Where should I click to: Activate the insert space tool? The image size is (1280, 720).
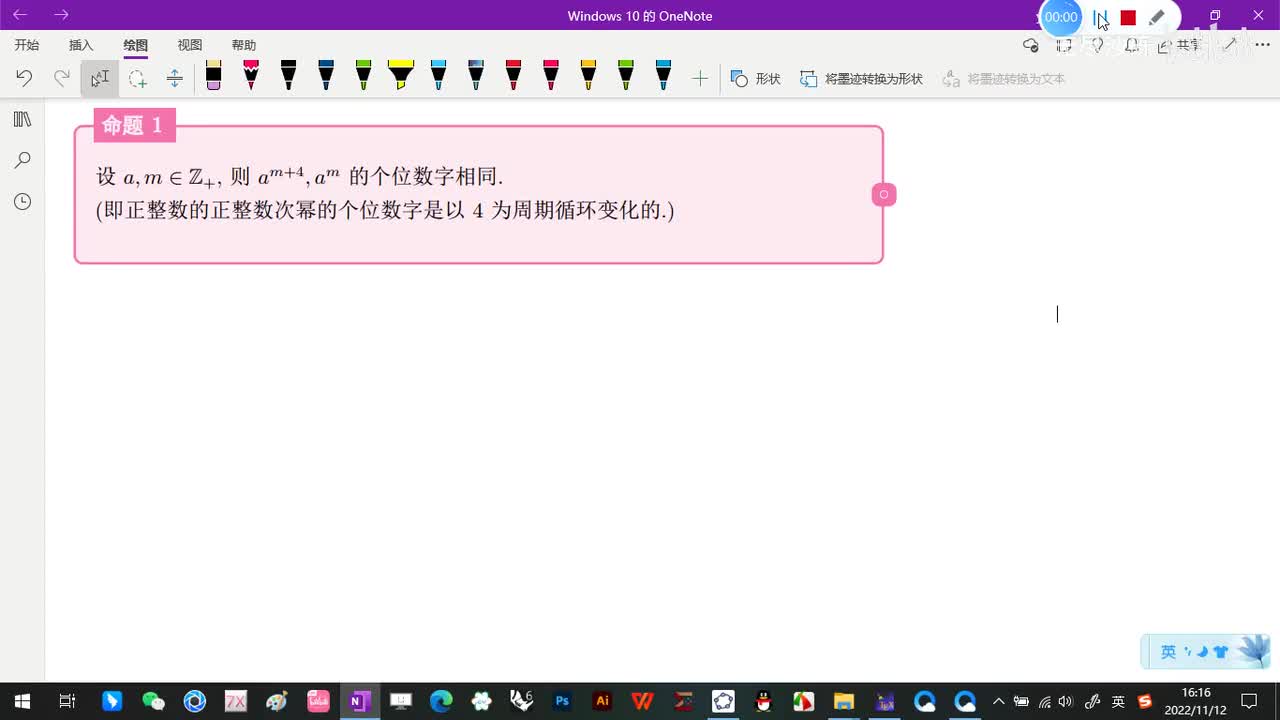[174, 78]
